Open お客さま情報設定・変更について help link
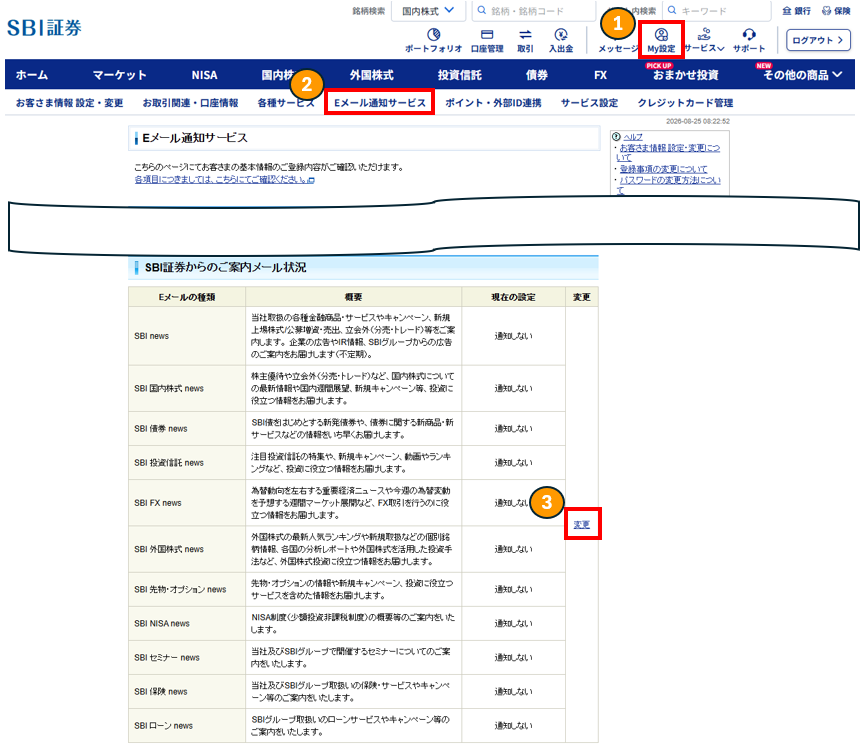This screenshot has height=748, width=867. [668, 153]
